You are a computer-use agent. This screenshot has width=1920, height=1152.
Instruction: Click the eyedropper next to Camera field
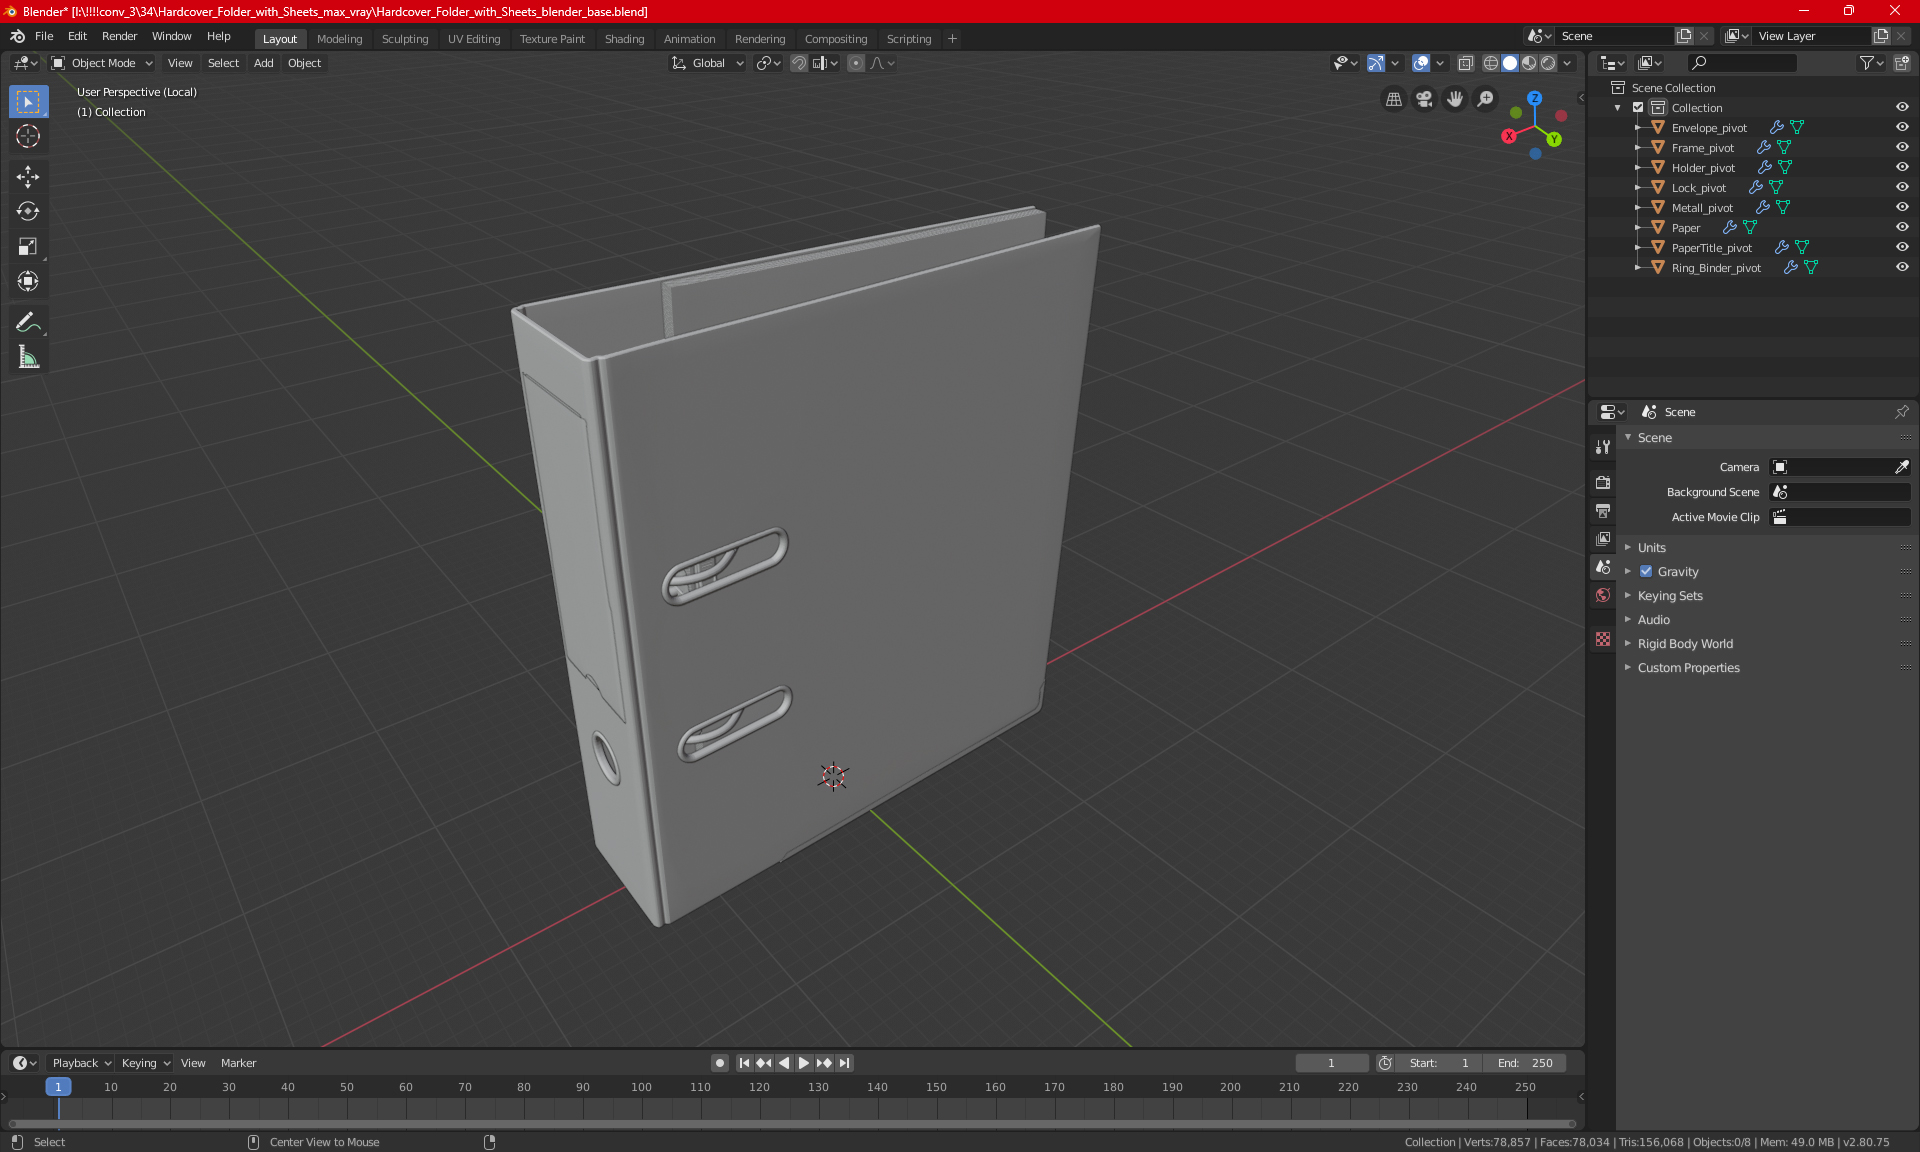(x=1901, y=467)
